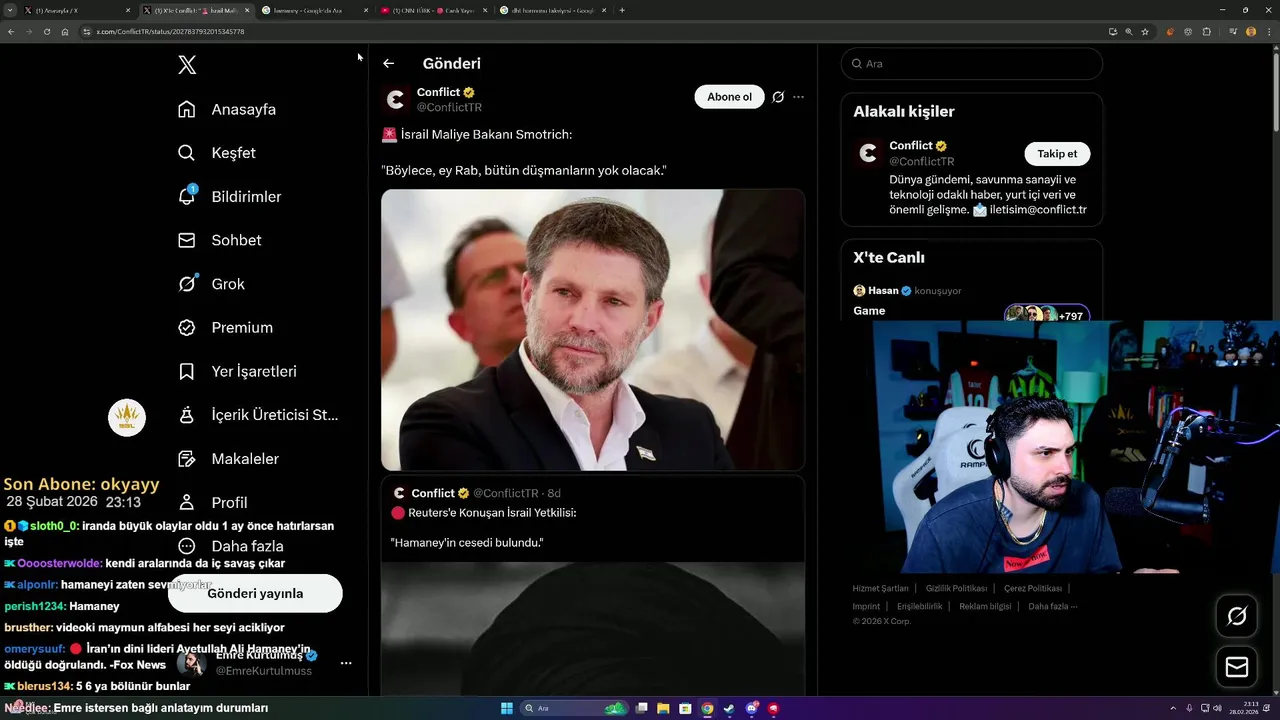This screenshot has height=720, width=1280.
Task: Open Daha fazla more menu
Action: click(230, 546)
